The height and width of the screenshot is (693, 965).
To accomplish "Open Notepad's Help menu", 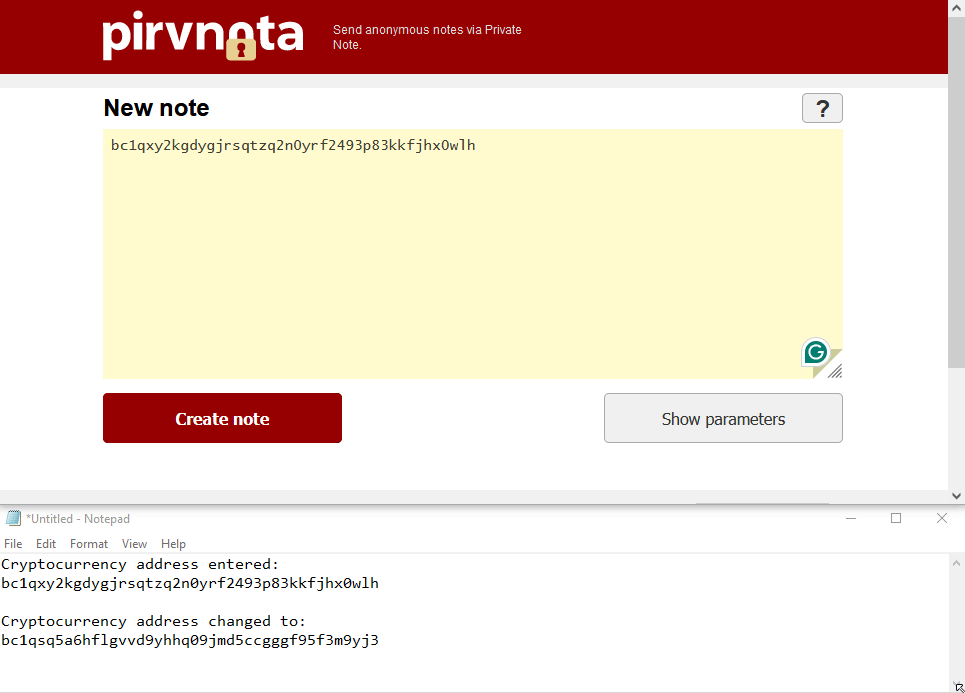I will coord(173,544).
